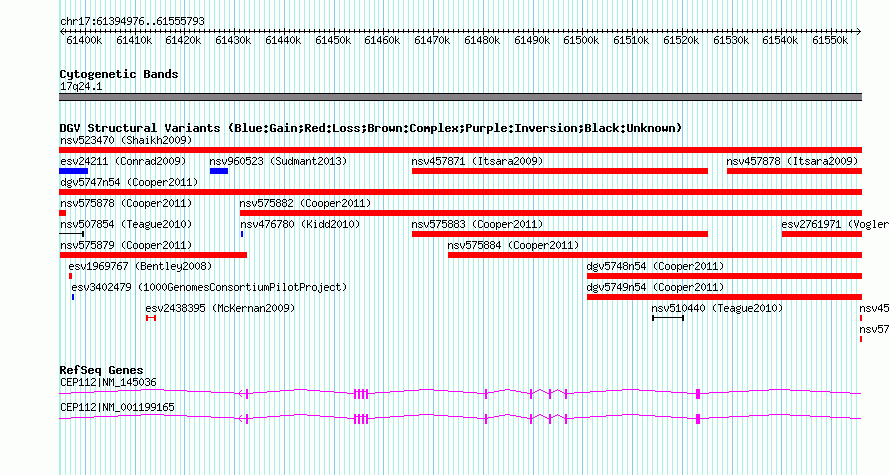Click the red bar under esv2761971
Screen dimensions: 890x475
click(822, 234)
